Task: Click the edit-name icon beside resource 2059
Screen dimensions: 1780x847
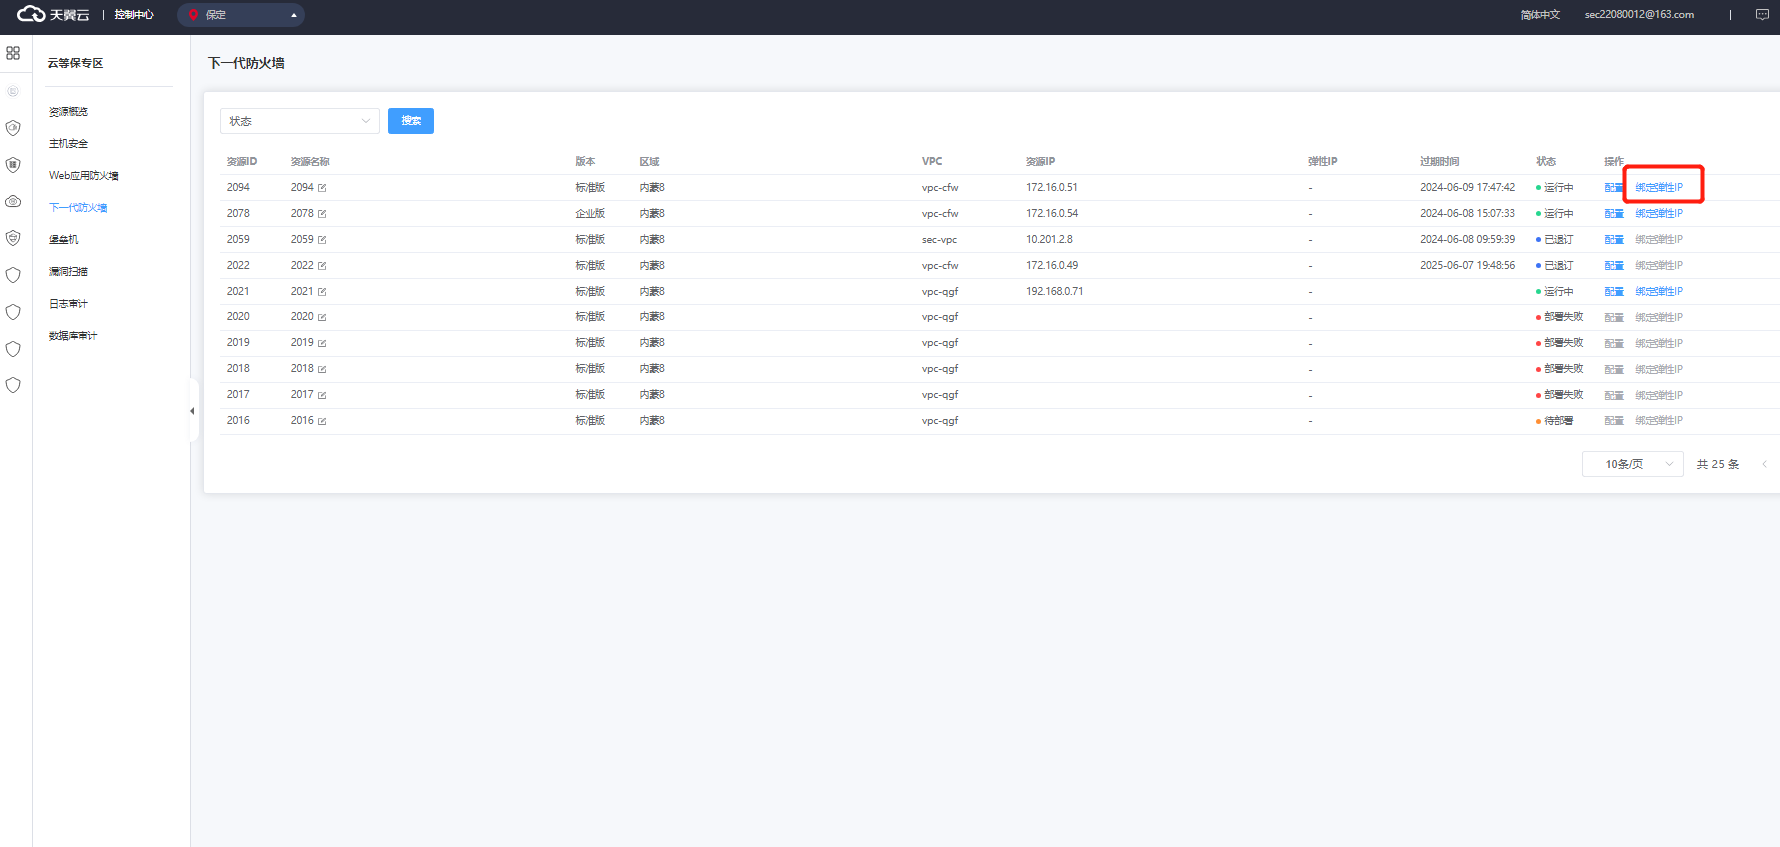Action: click(322, 240)
